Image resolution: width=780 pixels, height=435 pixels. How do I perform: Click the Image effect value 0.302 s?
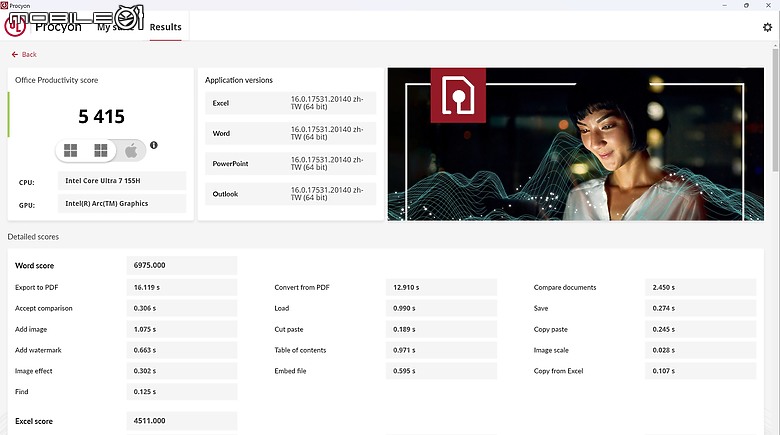182,371
